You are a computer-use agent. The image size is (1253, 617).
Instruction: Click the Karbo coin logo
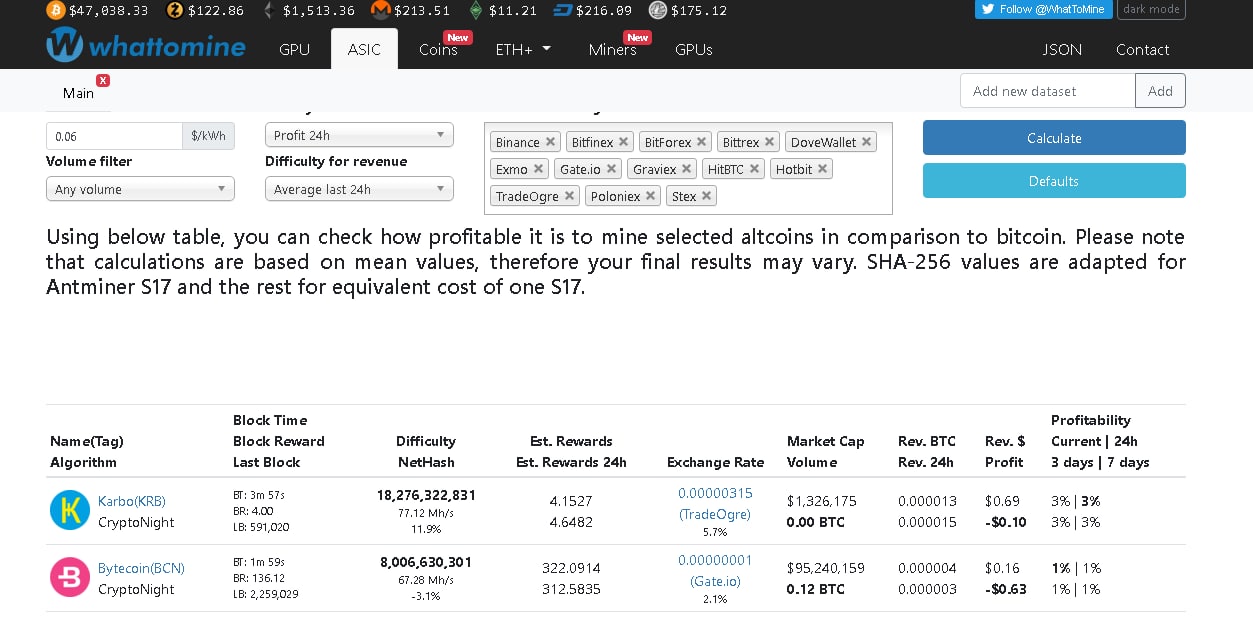point(70,510)
